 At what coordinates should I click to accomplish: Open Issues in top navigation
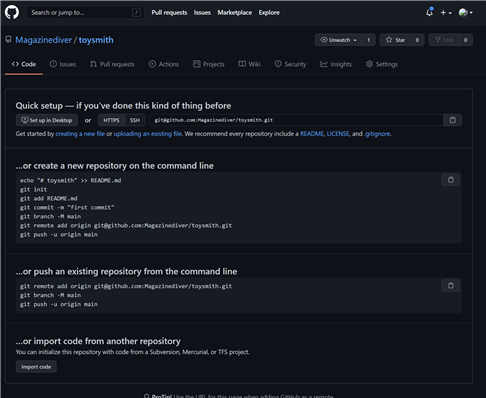pyautogui.click(x=202, y=13)
